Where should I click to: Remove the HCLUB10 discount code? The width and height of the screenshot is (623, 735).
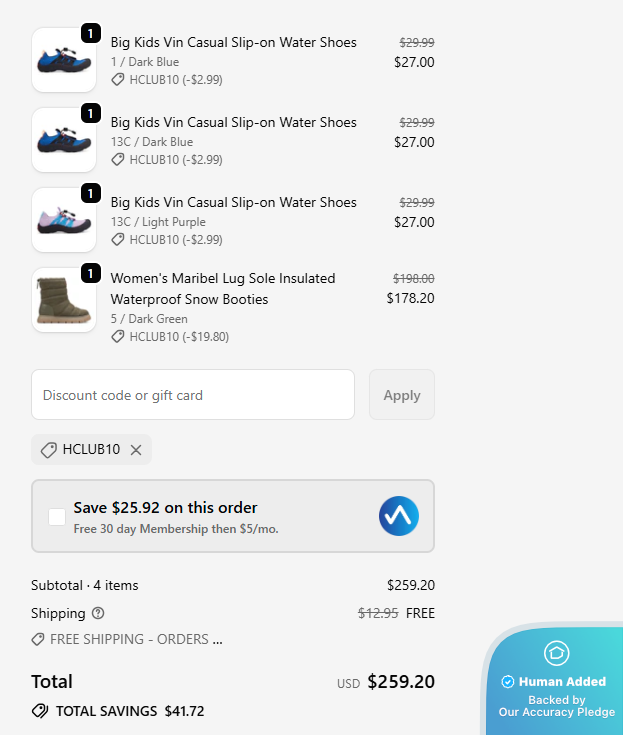(x=136, y=450)
